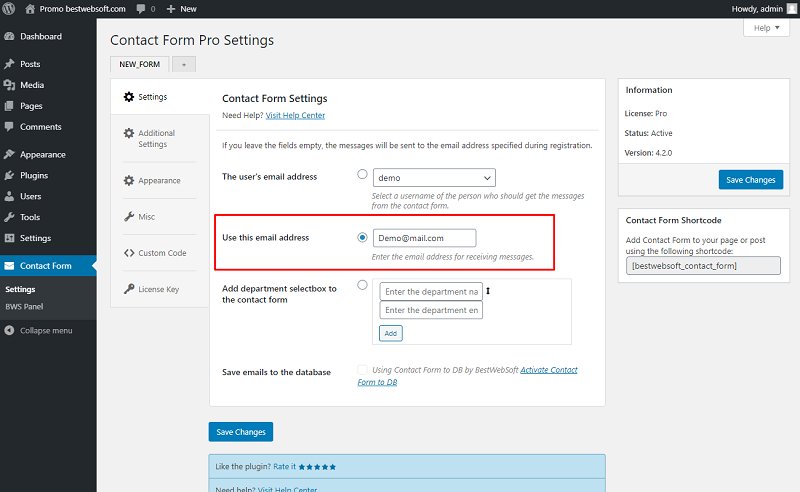
Task: Click the Posts pin icon
Action: pyautogui.click(x=9, y=64)
